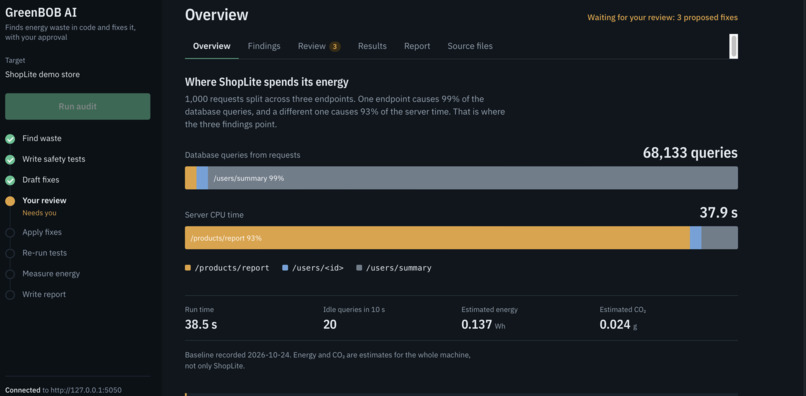Click the 'Needs you' status text
Viewport: 806px width, 396px height.
(x=40, y=213)
